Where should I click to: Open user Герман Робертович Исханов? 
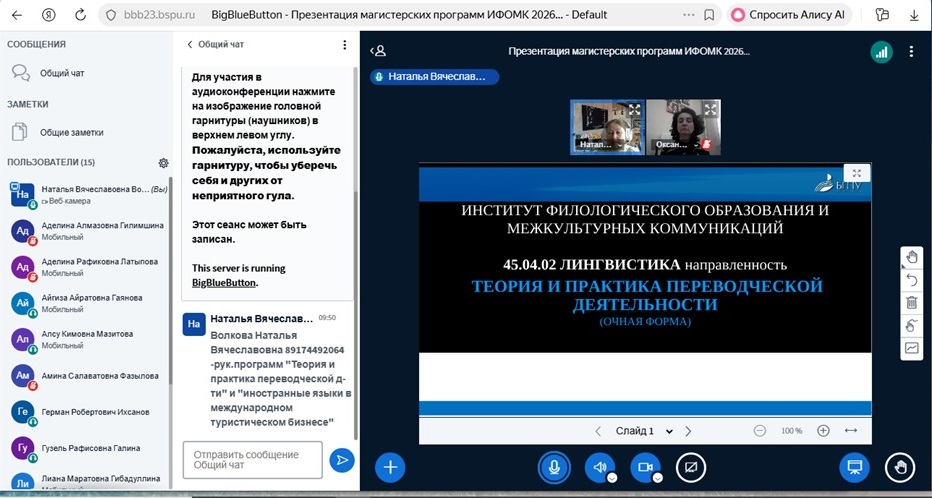[95, 412]
